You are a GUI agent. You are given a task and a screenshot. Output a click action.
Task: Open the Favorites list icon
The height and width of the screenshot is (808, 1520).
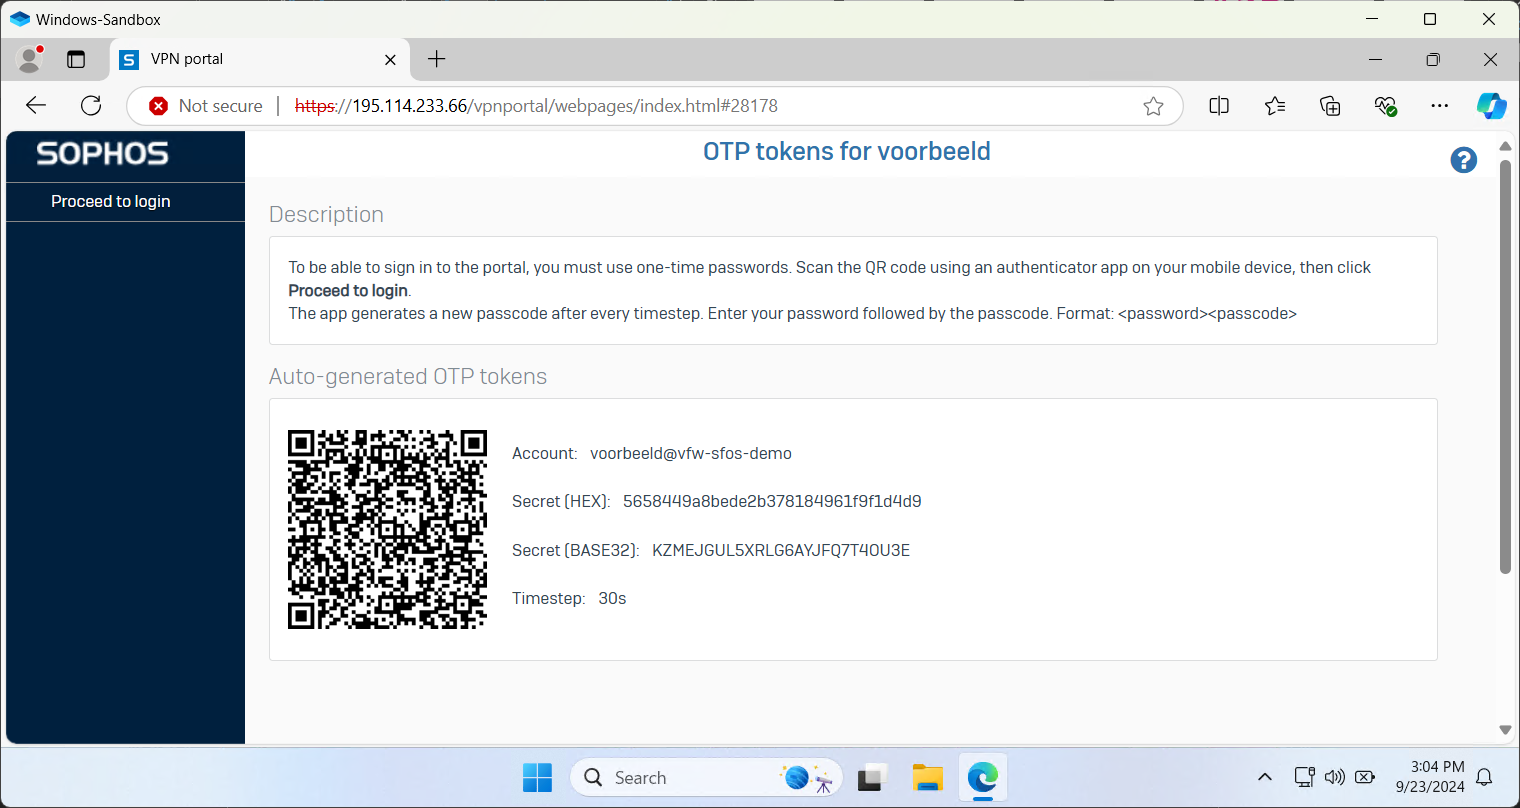click(1275, 106)
